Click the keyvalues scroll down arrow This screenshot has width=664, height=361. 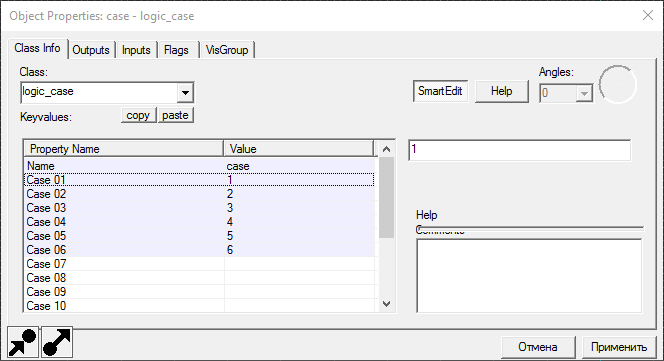click(386, 304)
